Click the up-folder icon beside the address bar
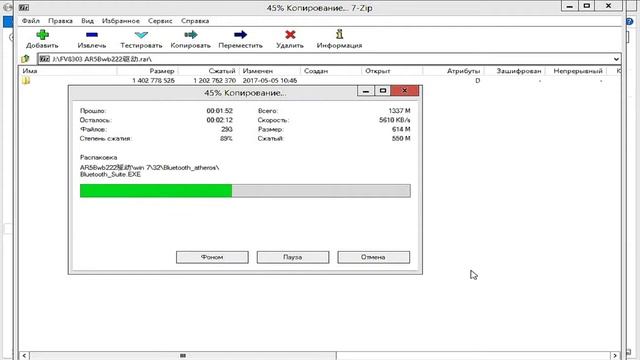The image size is (640, 360). point(25,59)
